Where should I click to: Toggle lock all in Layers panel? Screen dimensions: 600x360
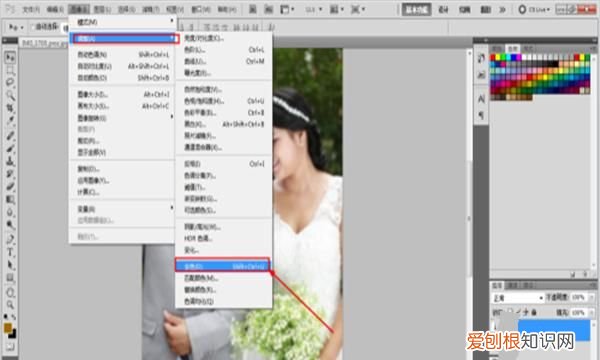(x=534, y=312)
